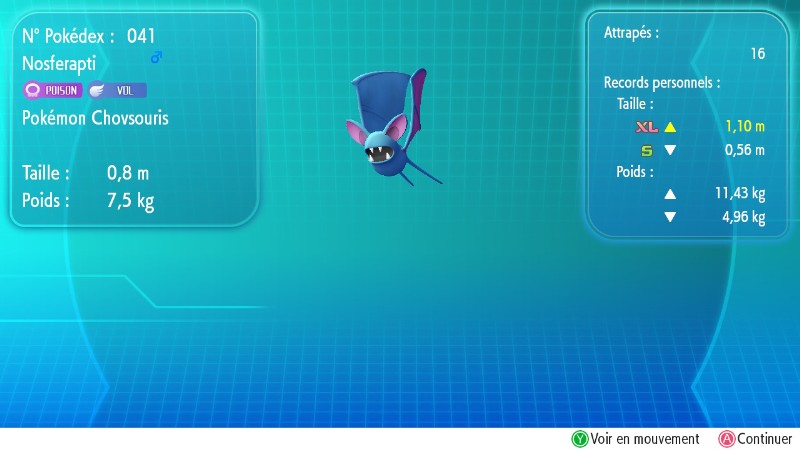Image resolution: width=800 pixels, height=450 pixels.
Task: Click the Records personnels heading
Action: tap(661, 83)
